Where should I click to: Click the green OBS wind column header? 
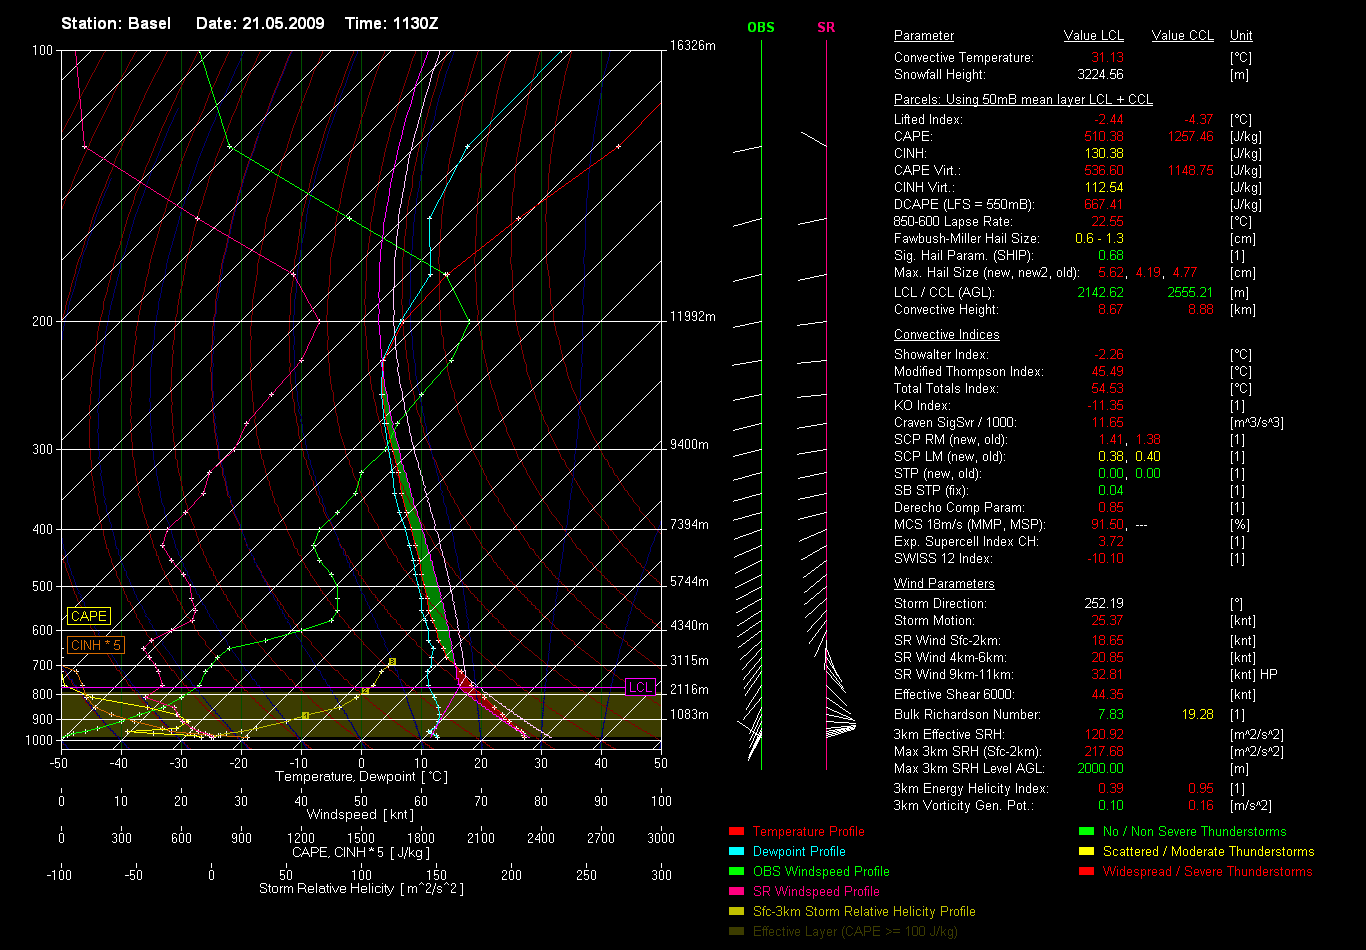coord(761,27)
